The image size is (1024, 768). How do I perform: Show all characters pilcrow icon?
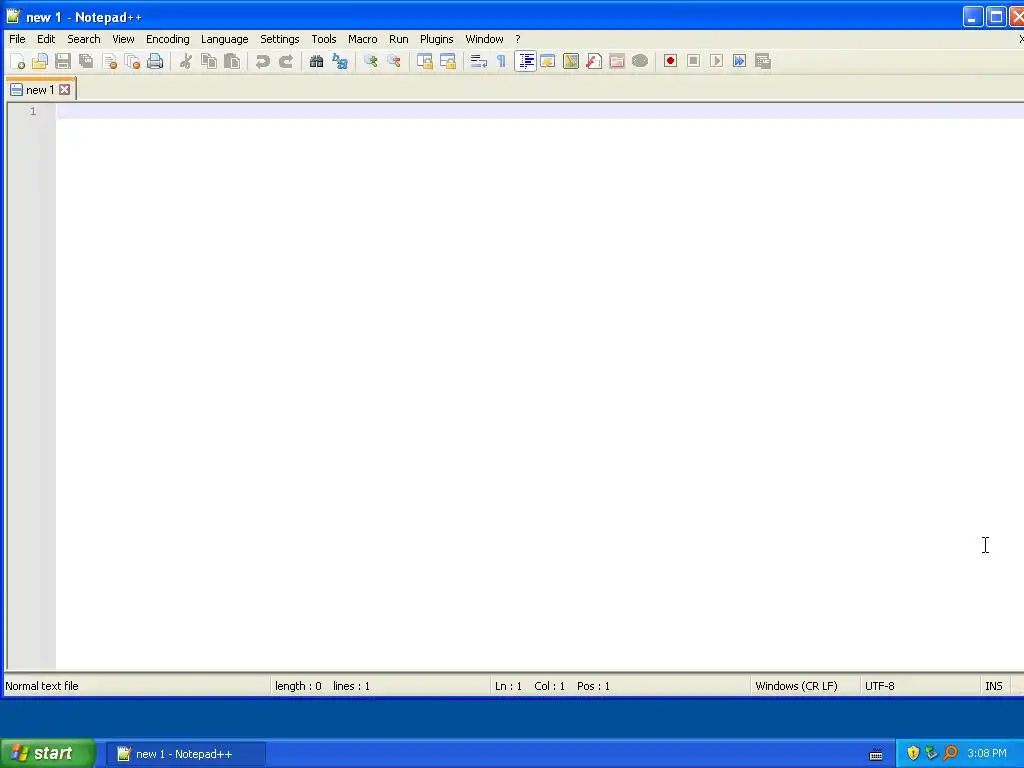[502, 61]
